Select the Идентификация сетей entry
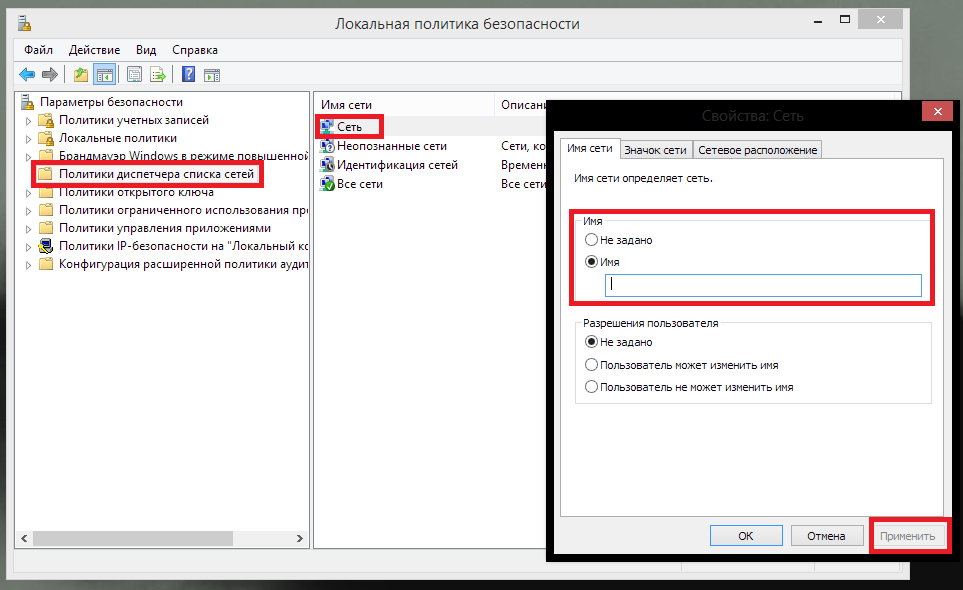Image resolution: width=963 pixels, height=590 pixels. pos(397,165)
